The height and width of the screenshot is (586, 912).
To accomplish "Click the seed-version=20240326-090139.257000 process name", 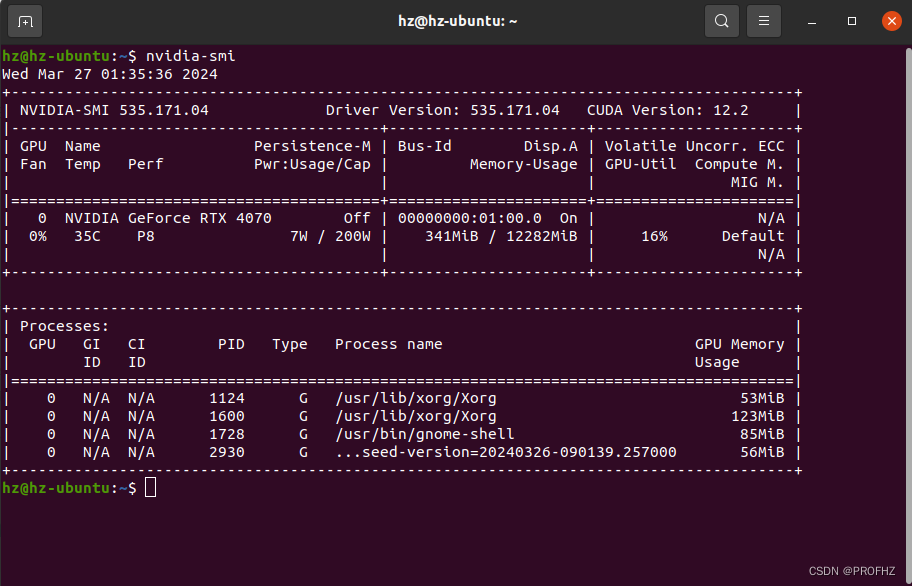I will point(506,453).
